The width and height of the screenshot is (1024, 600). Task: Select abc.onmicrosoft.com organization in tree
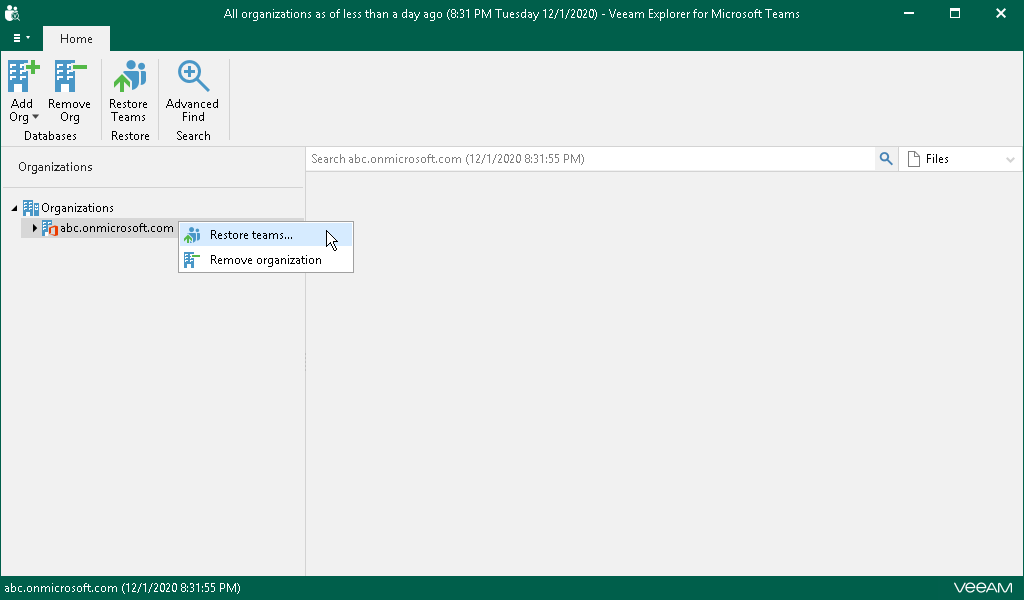point(117,228)
